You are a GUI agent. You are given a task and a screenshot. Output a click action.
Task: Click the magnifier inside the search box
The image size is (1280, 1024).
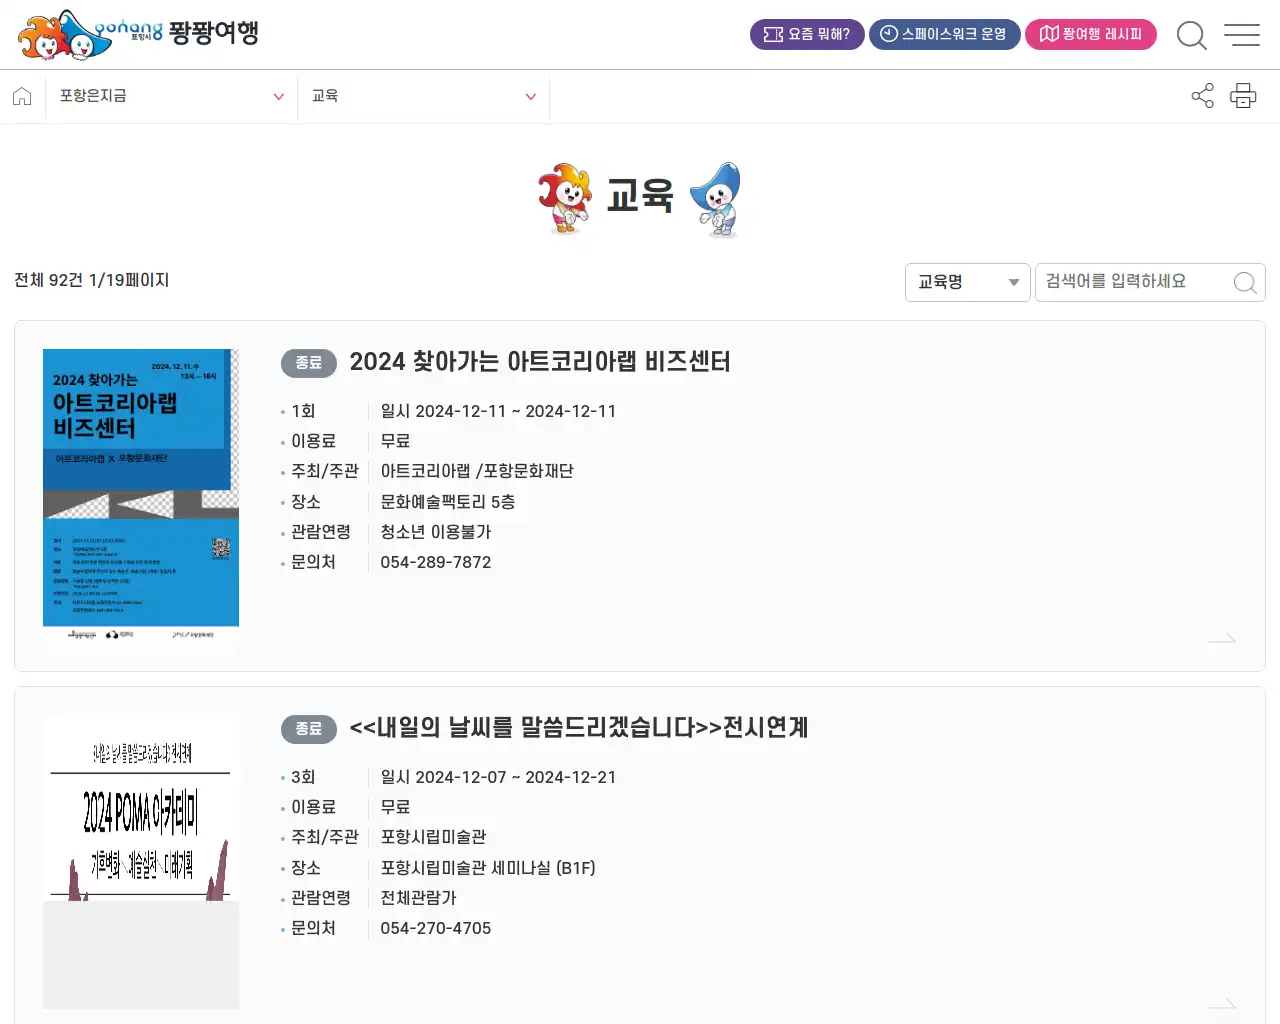1244,282
